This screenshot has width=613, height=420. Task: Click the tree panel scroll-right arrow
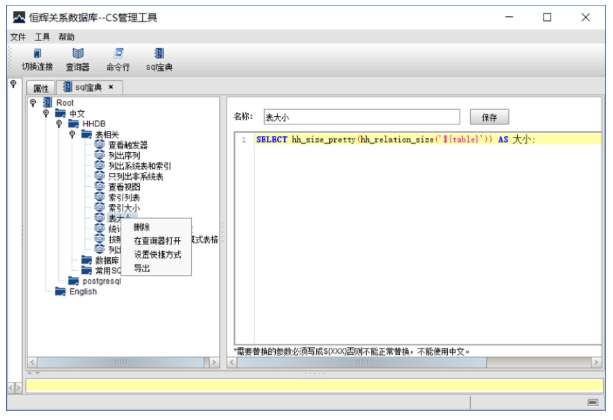tap(214, 363)
